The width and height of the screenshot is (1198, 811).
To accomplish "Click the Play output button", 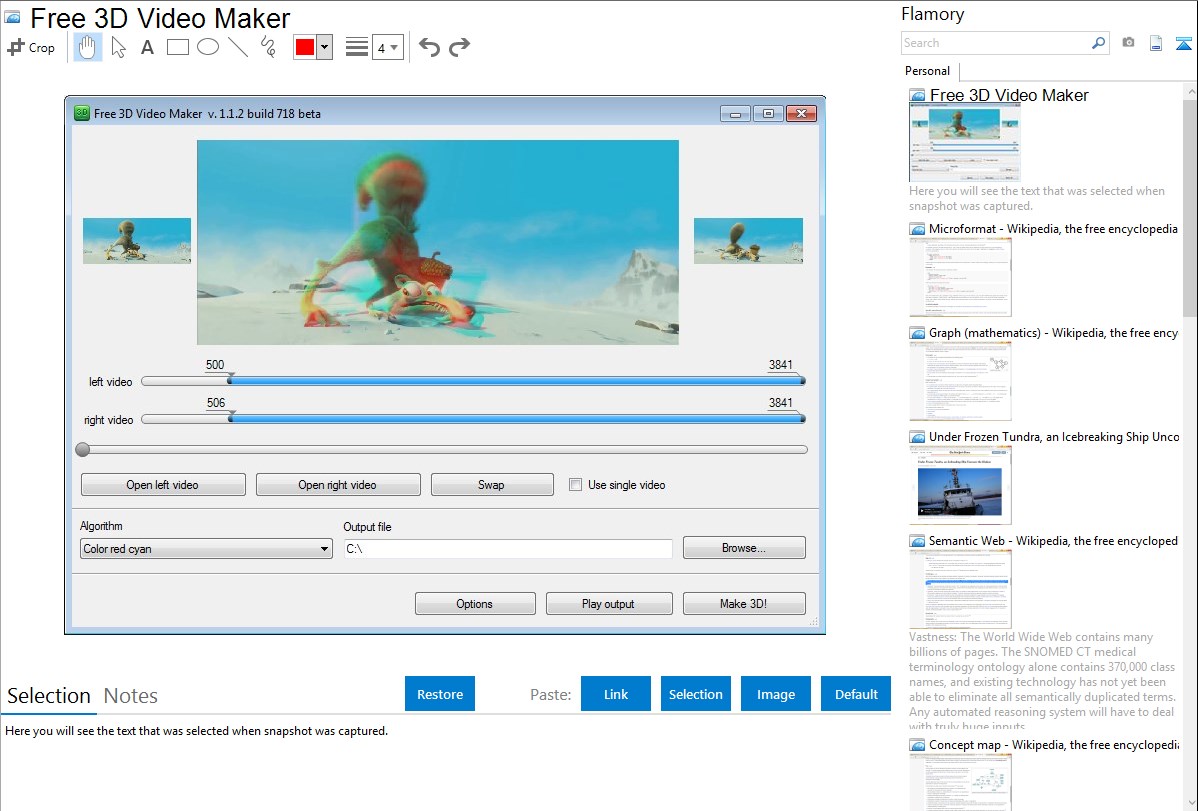I will (609, 604).
